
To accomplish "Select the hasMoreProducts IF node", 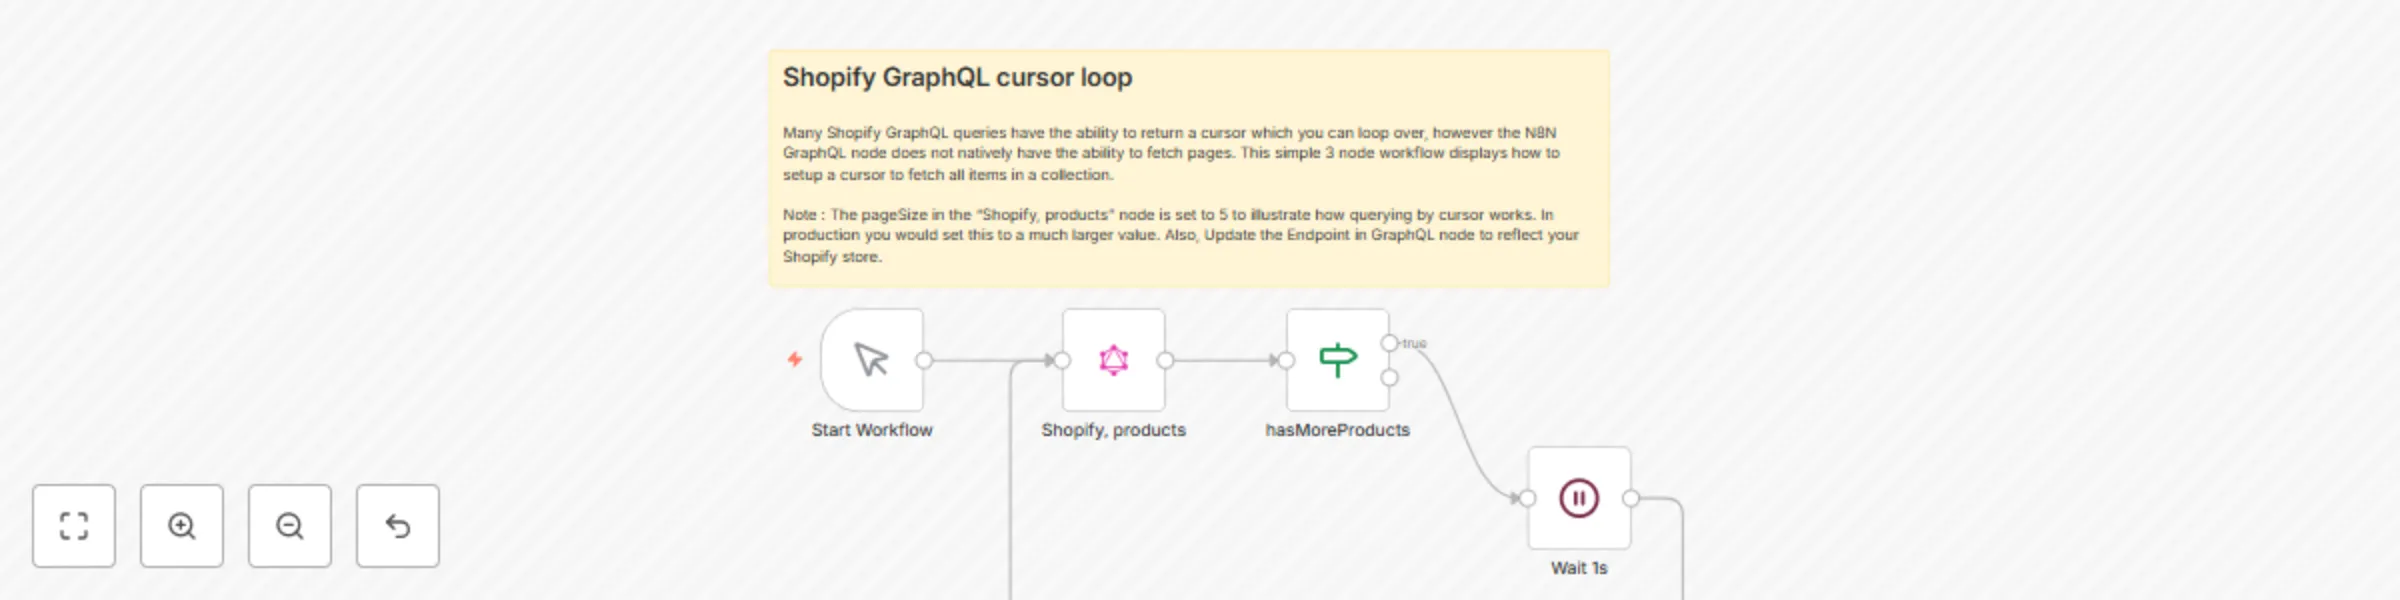I will click(1338, 360).
